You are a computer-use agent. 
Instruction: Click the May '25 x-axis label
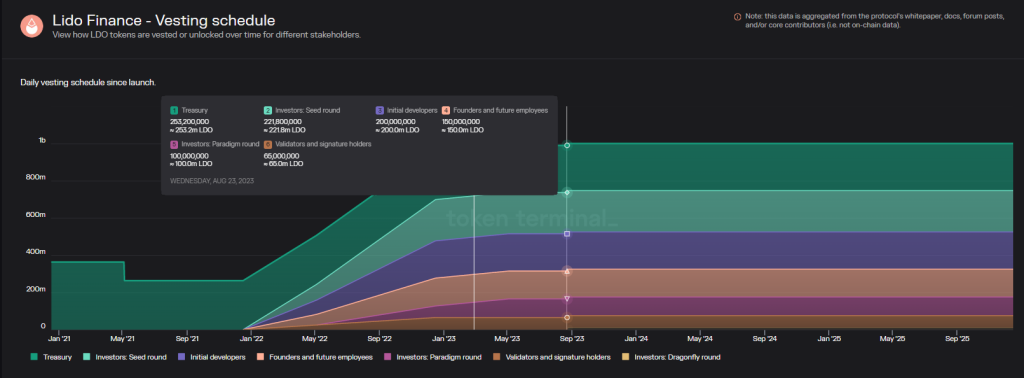[892, 339]
